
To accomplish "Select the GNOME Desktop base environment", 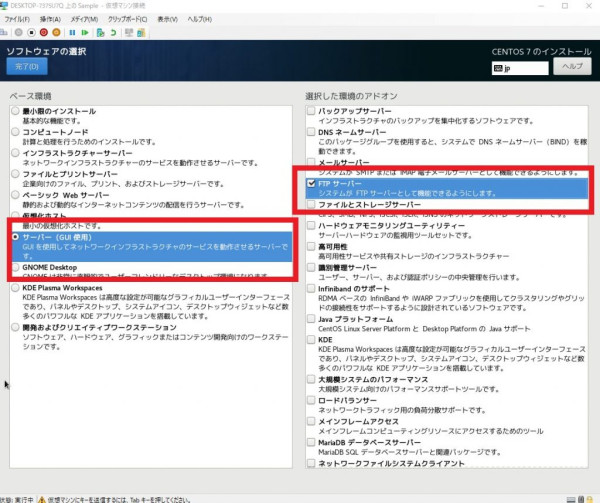I will click(14, 268).
